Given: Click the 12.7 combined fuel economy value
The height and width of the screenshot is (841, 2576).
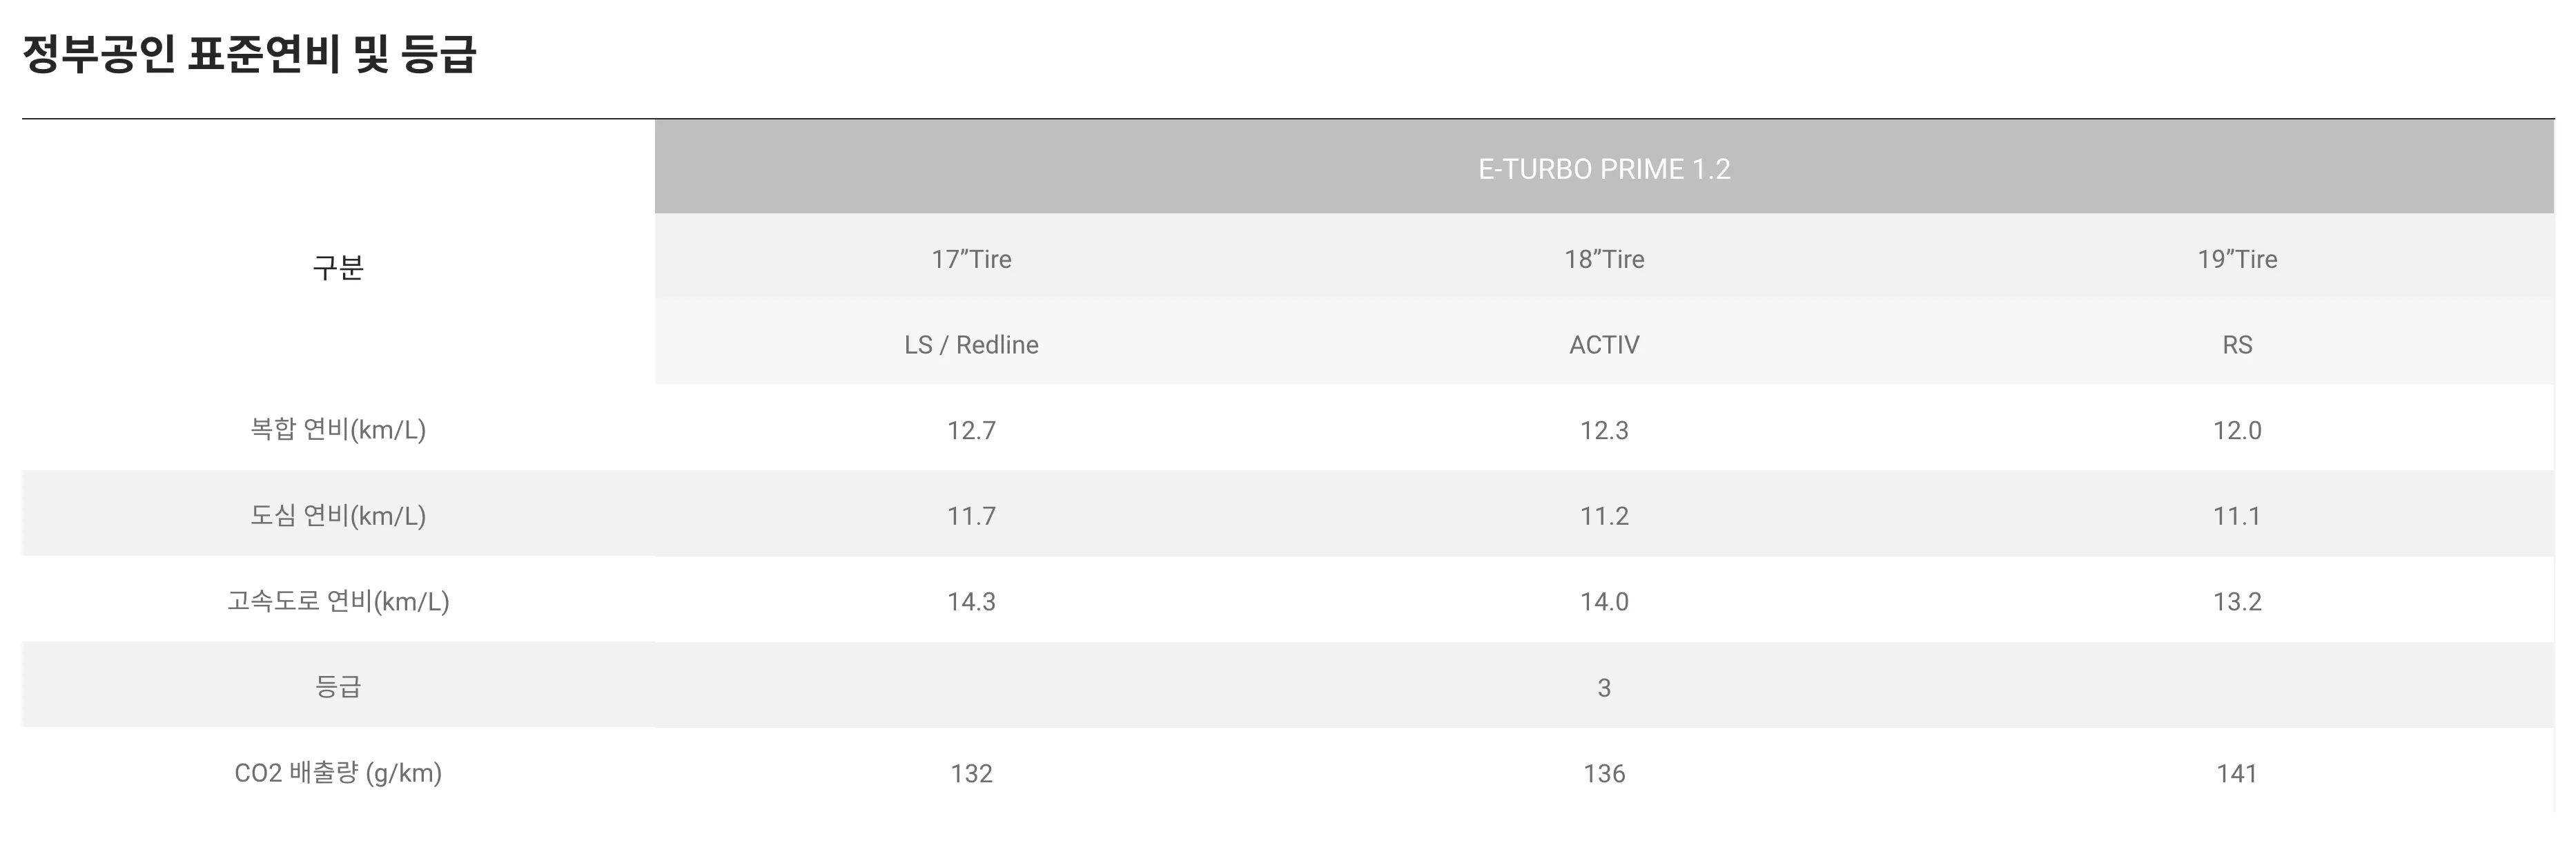Looking at the screenshot, I should point(971,430).
